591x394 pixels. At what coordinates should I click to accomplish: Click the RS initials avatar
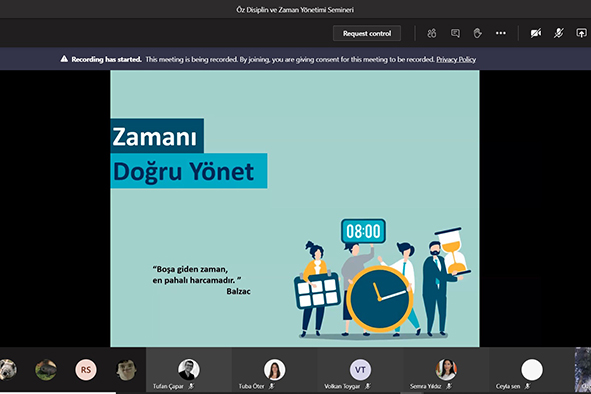pos(86,369)
